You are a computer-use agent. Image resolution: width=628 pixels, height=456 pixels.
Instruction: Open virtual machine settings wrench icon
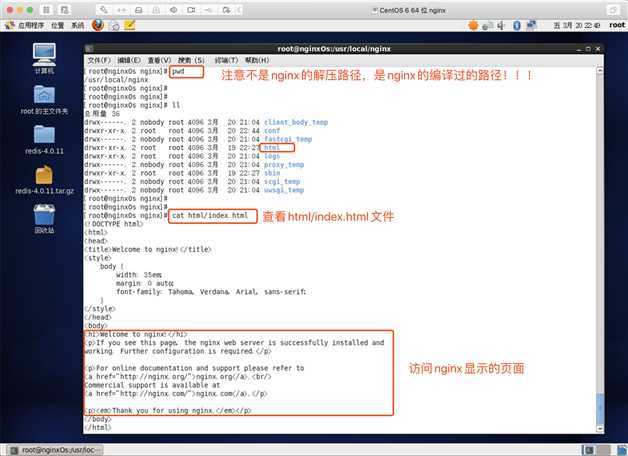click(x=104, y=10)
